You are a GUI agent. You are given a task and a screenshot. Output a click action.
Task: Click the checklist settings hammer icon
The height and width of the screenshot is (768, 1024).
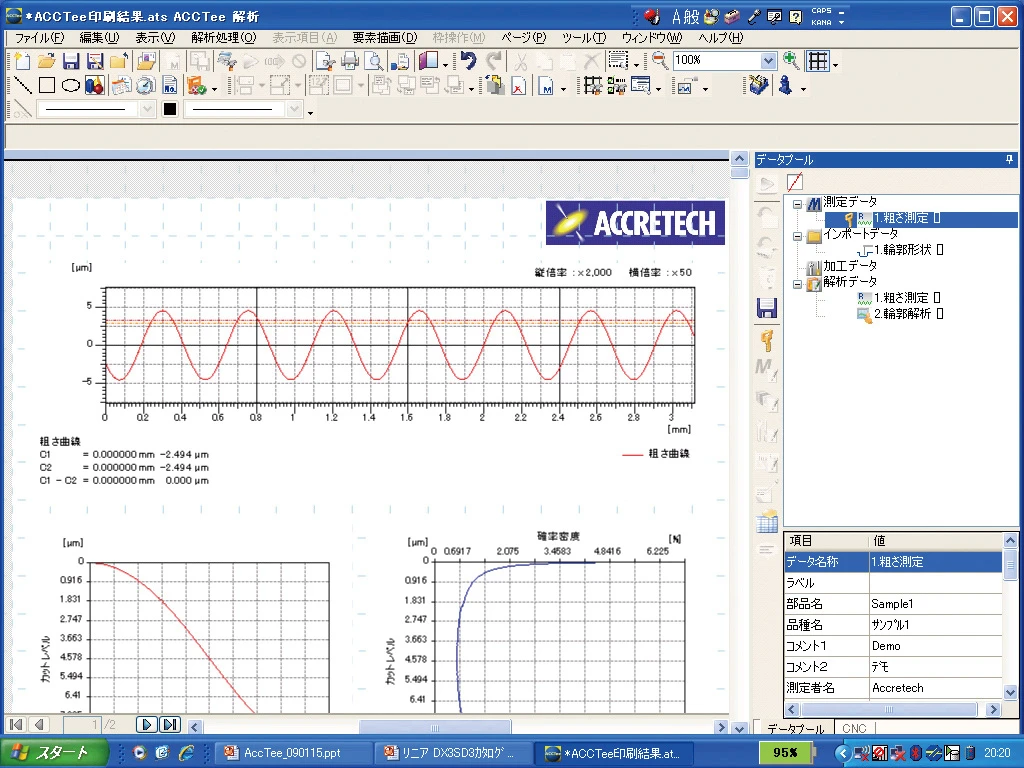pos(616,86)
